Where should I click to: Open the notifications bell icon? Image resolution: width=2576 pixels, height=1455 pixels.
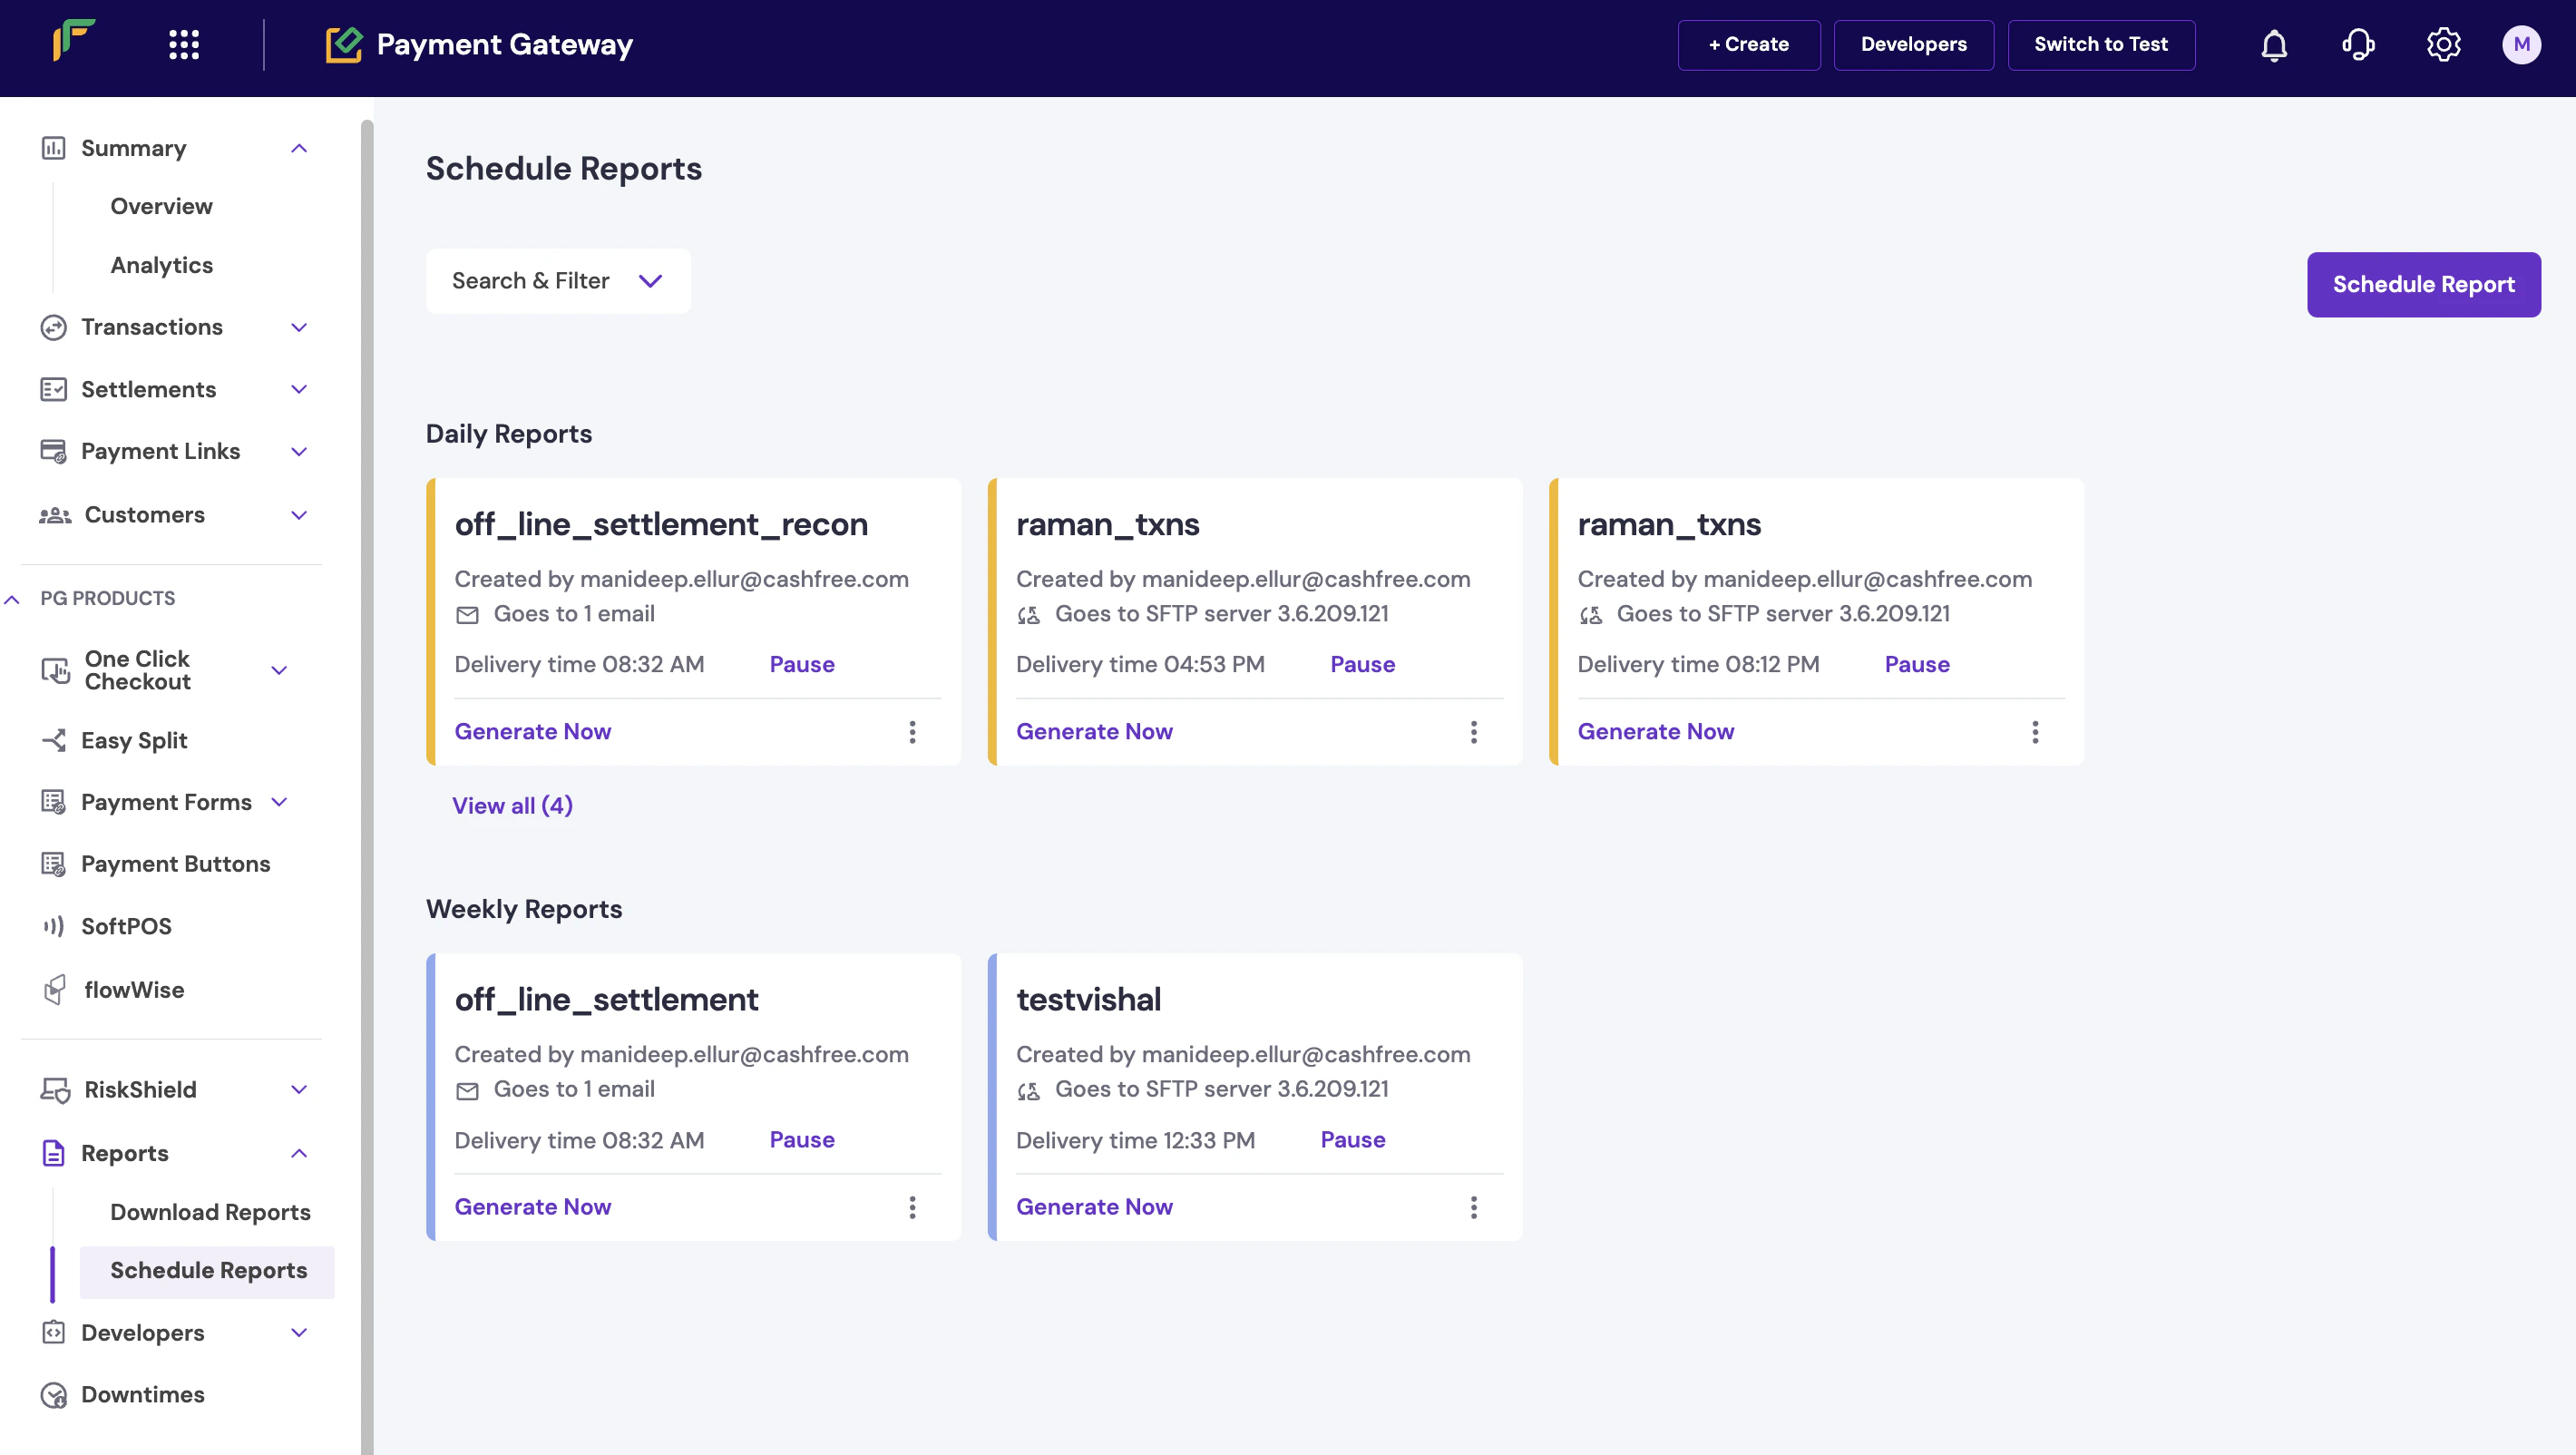[2274, 45]
